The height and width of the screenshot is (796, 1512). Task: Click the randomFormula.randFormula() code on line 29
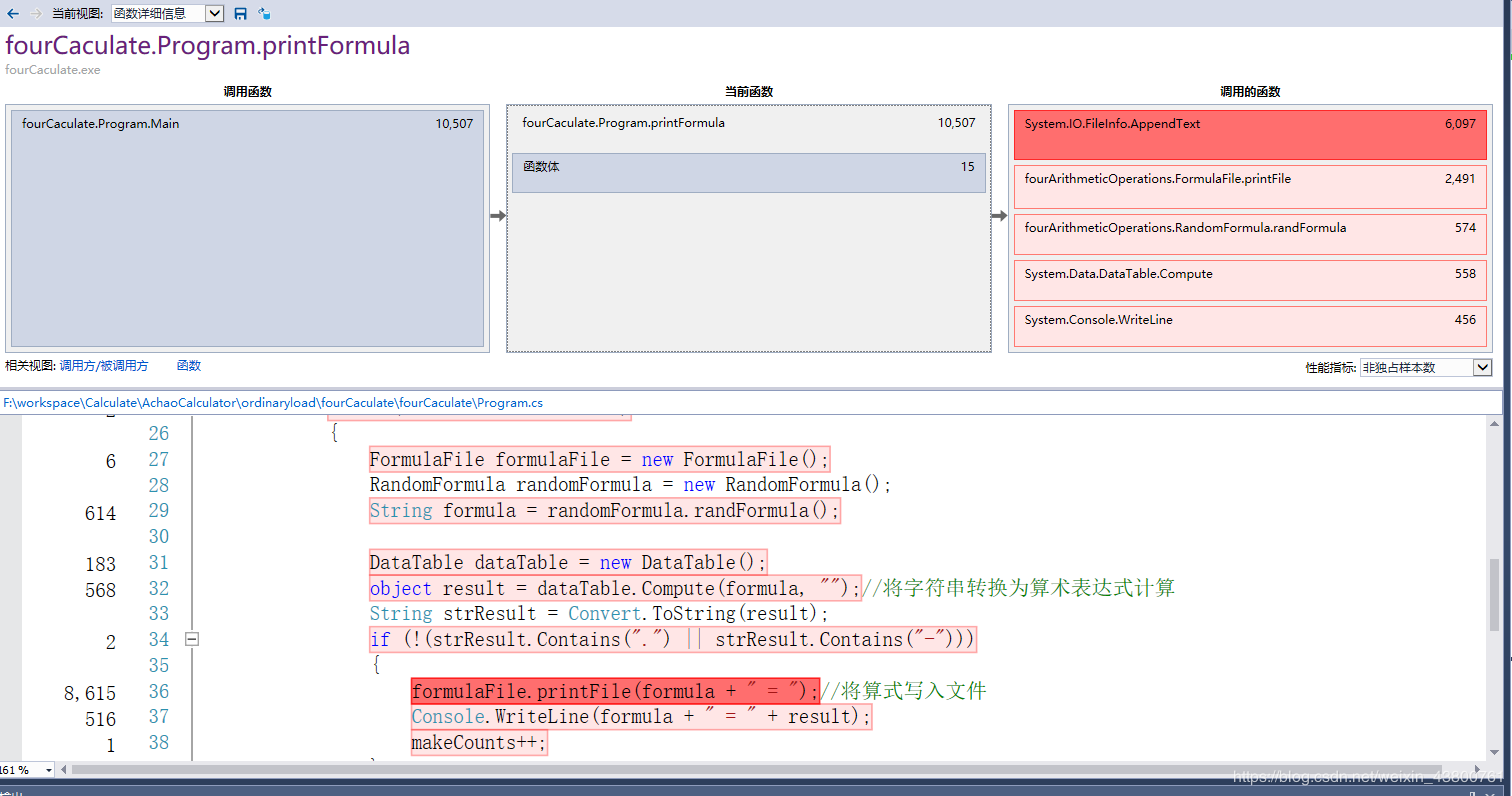[x=604, y=511]
